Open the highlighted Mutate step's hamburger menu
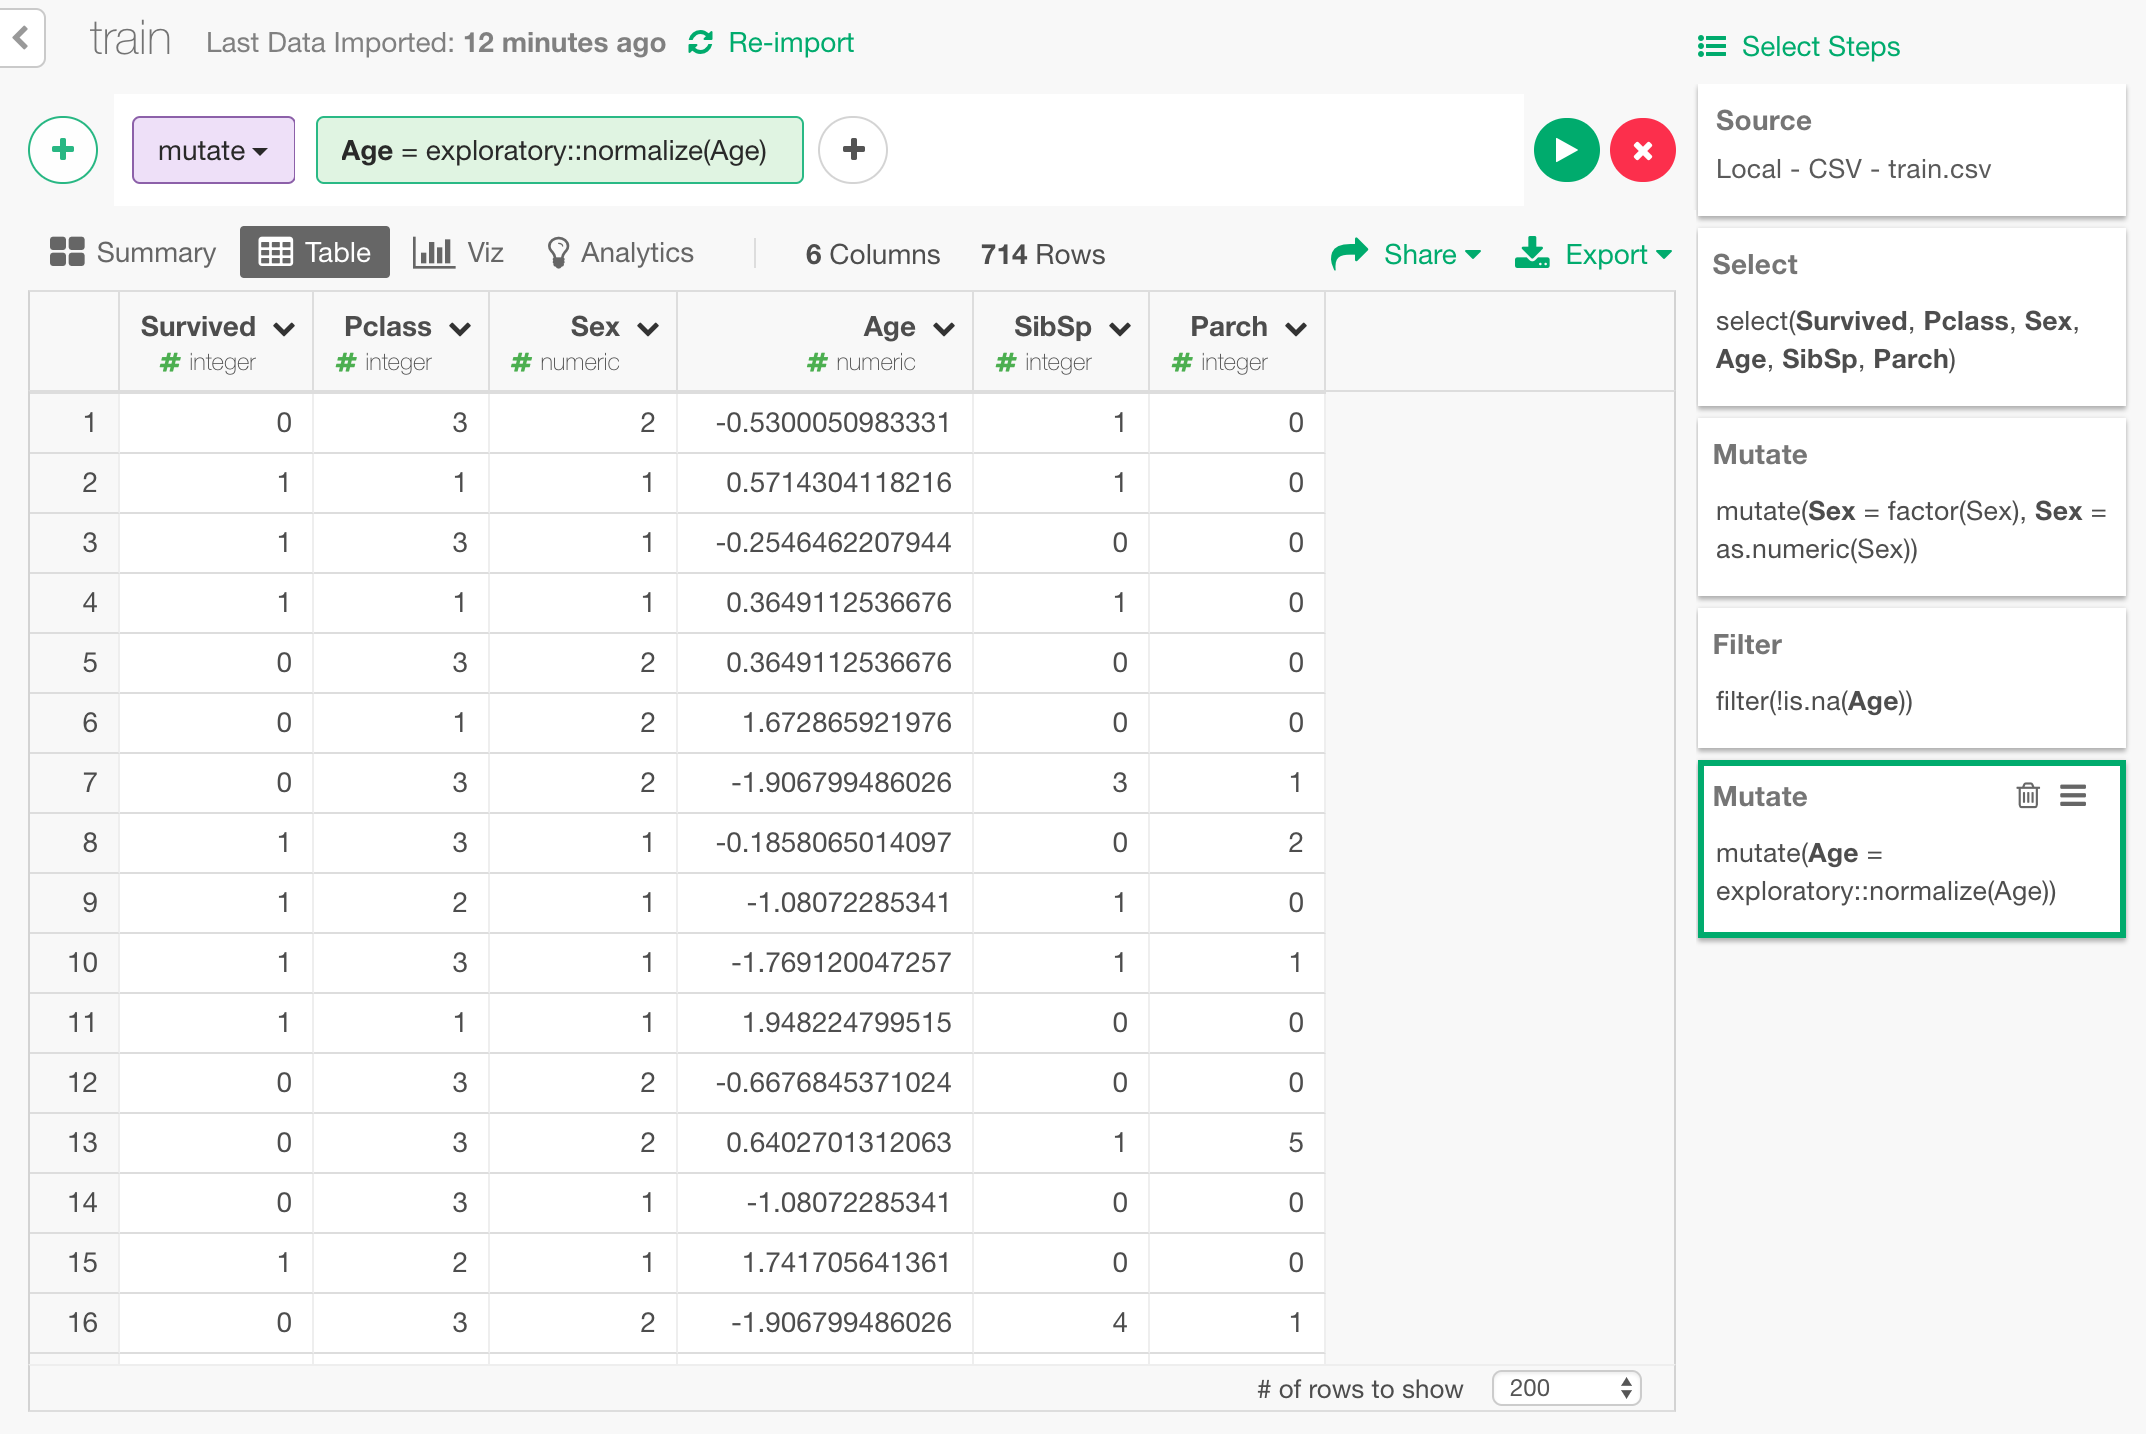The width and height of the screenshot is (2146, 1434). (x=2074, y=795)
